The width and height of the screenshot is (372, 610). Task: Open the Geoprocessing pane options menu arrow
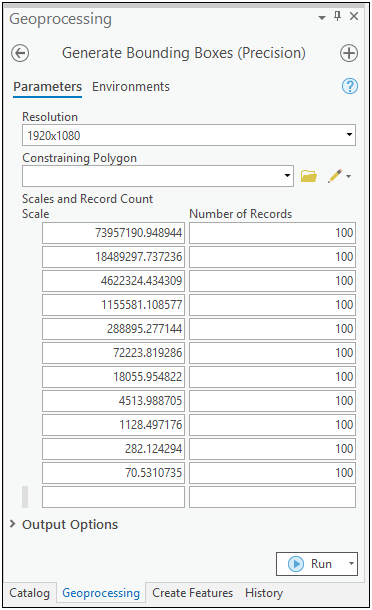coord(322,18)
